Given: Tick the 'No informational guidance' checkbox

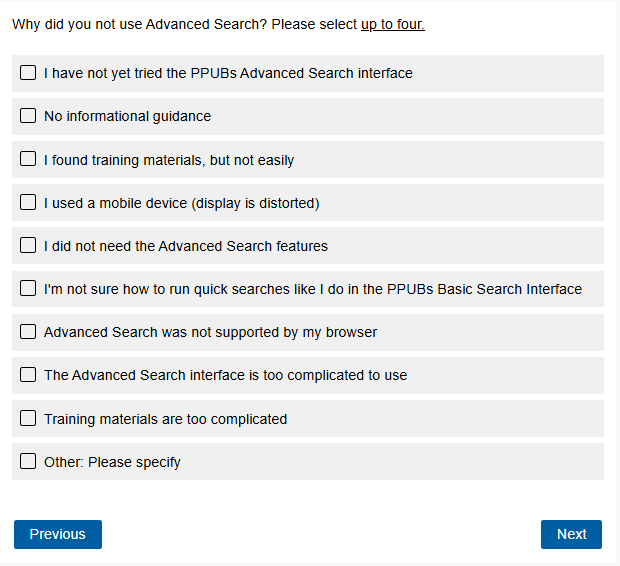Looking at the screenshot, I should 28,116.
